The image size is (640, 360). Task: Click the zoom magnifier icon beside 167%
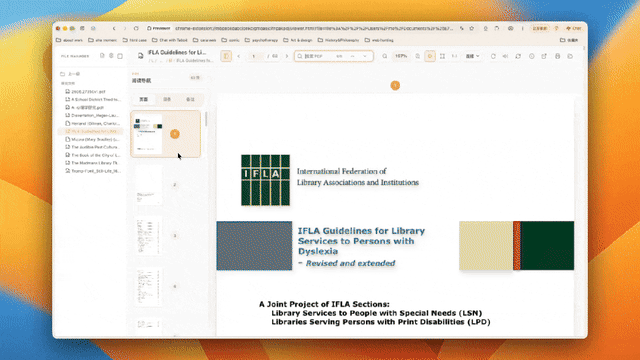point(384,56)
